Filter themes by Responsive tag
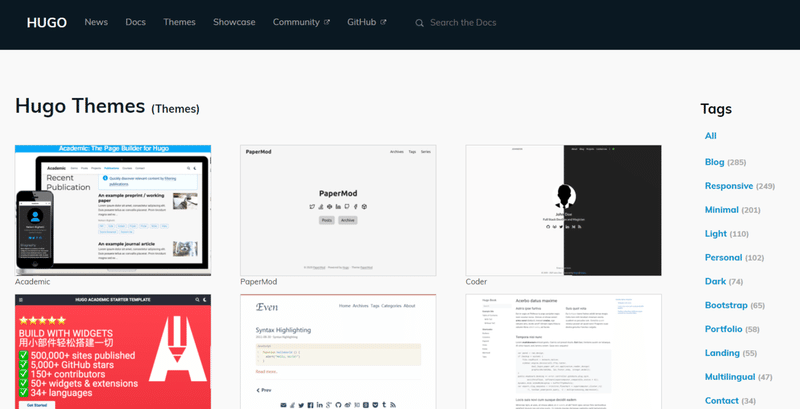800x409 pixels. 729,186
